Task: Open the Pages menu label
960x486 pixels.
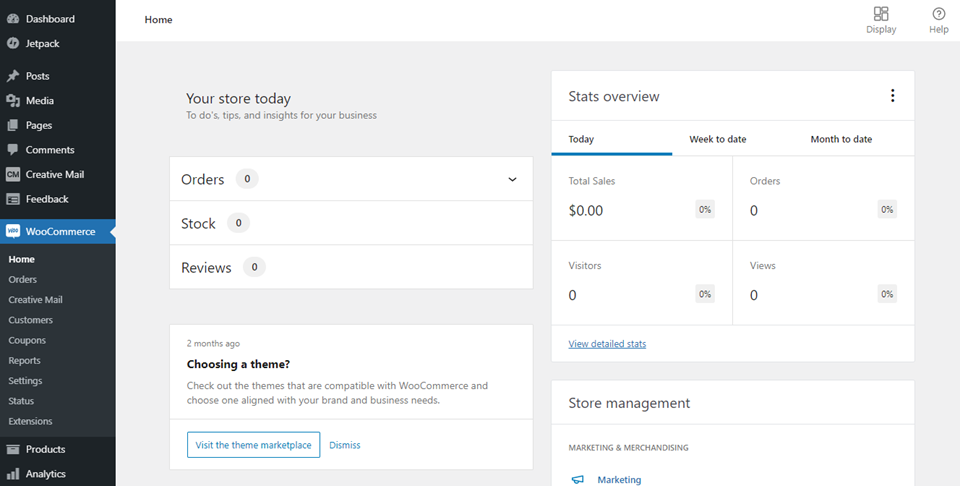Action: pos(39,125)
